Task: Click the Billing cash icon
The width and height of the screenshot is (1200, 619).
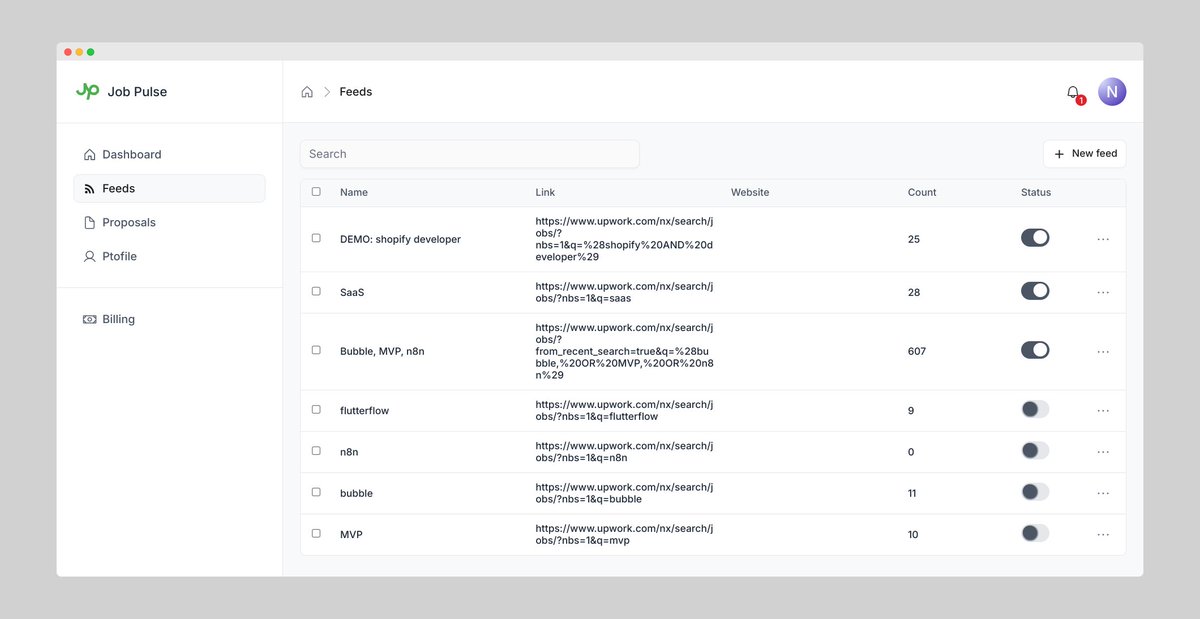Action: [90, 320]
